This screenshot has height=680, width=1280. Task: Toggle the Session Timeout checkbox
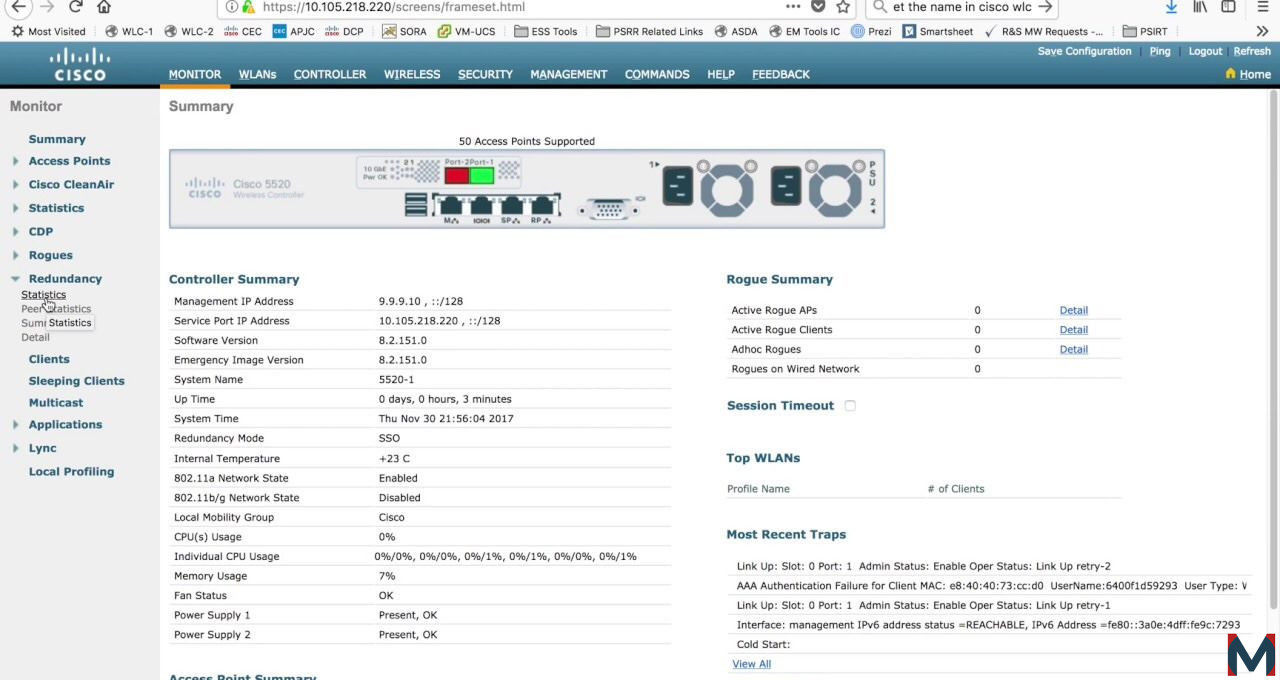[x=850, y=406]
